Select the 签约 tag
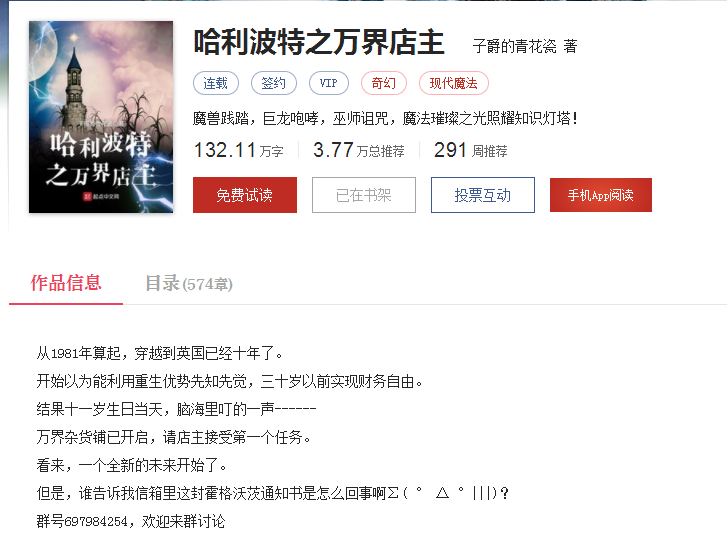This screenshot has height=540, width=727. (x=274, y=83)
